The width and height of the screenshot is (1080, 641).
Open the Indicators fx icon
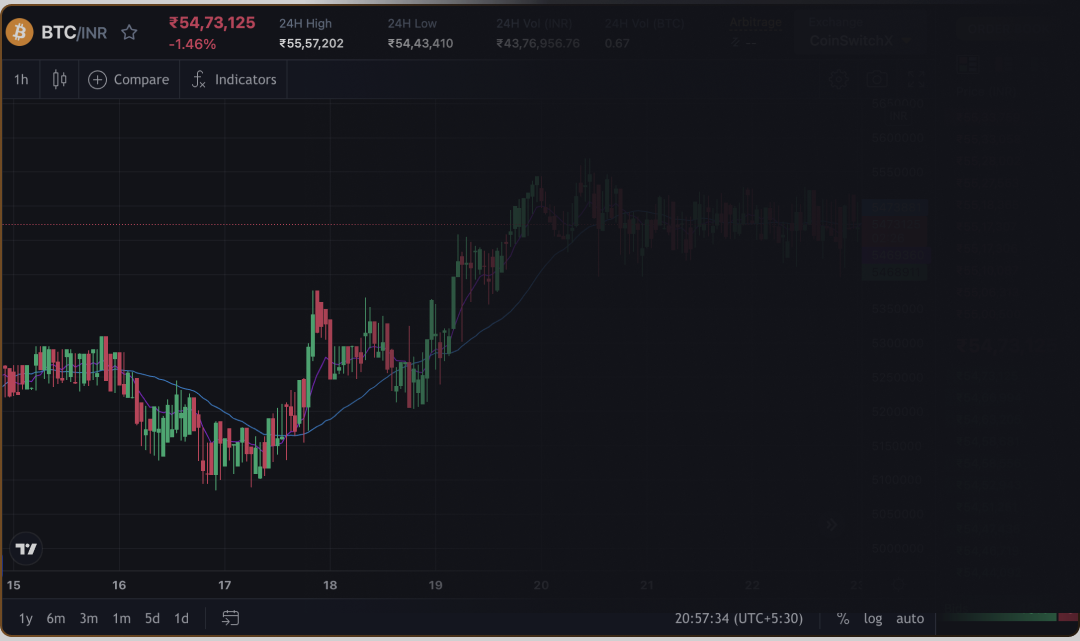198,78
